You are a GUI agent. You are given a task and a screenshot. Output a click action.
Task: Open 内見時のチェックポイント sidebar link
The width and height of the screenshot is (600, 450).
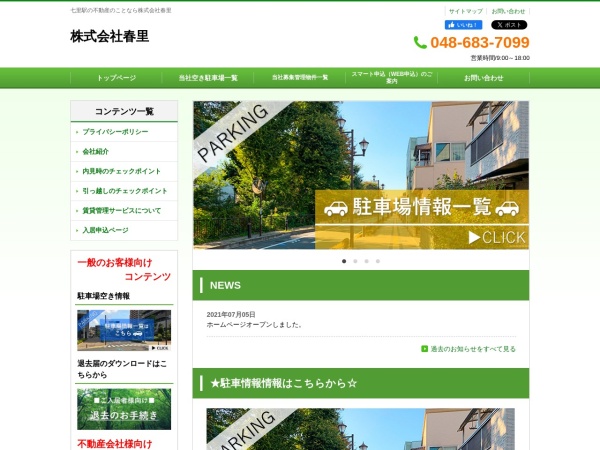coord(124,171)
